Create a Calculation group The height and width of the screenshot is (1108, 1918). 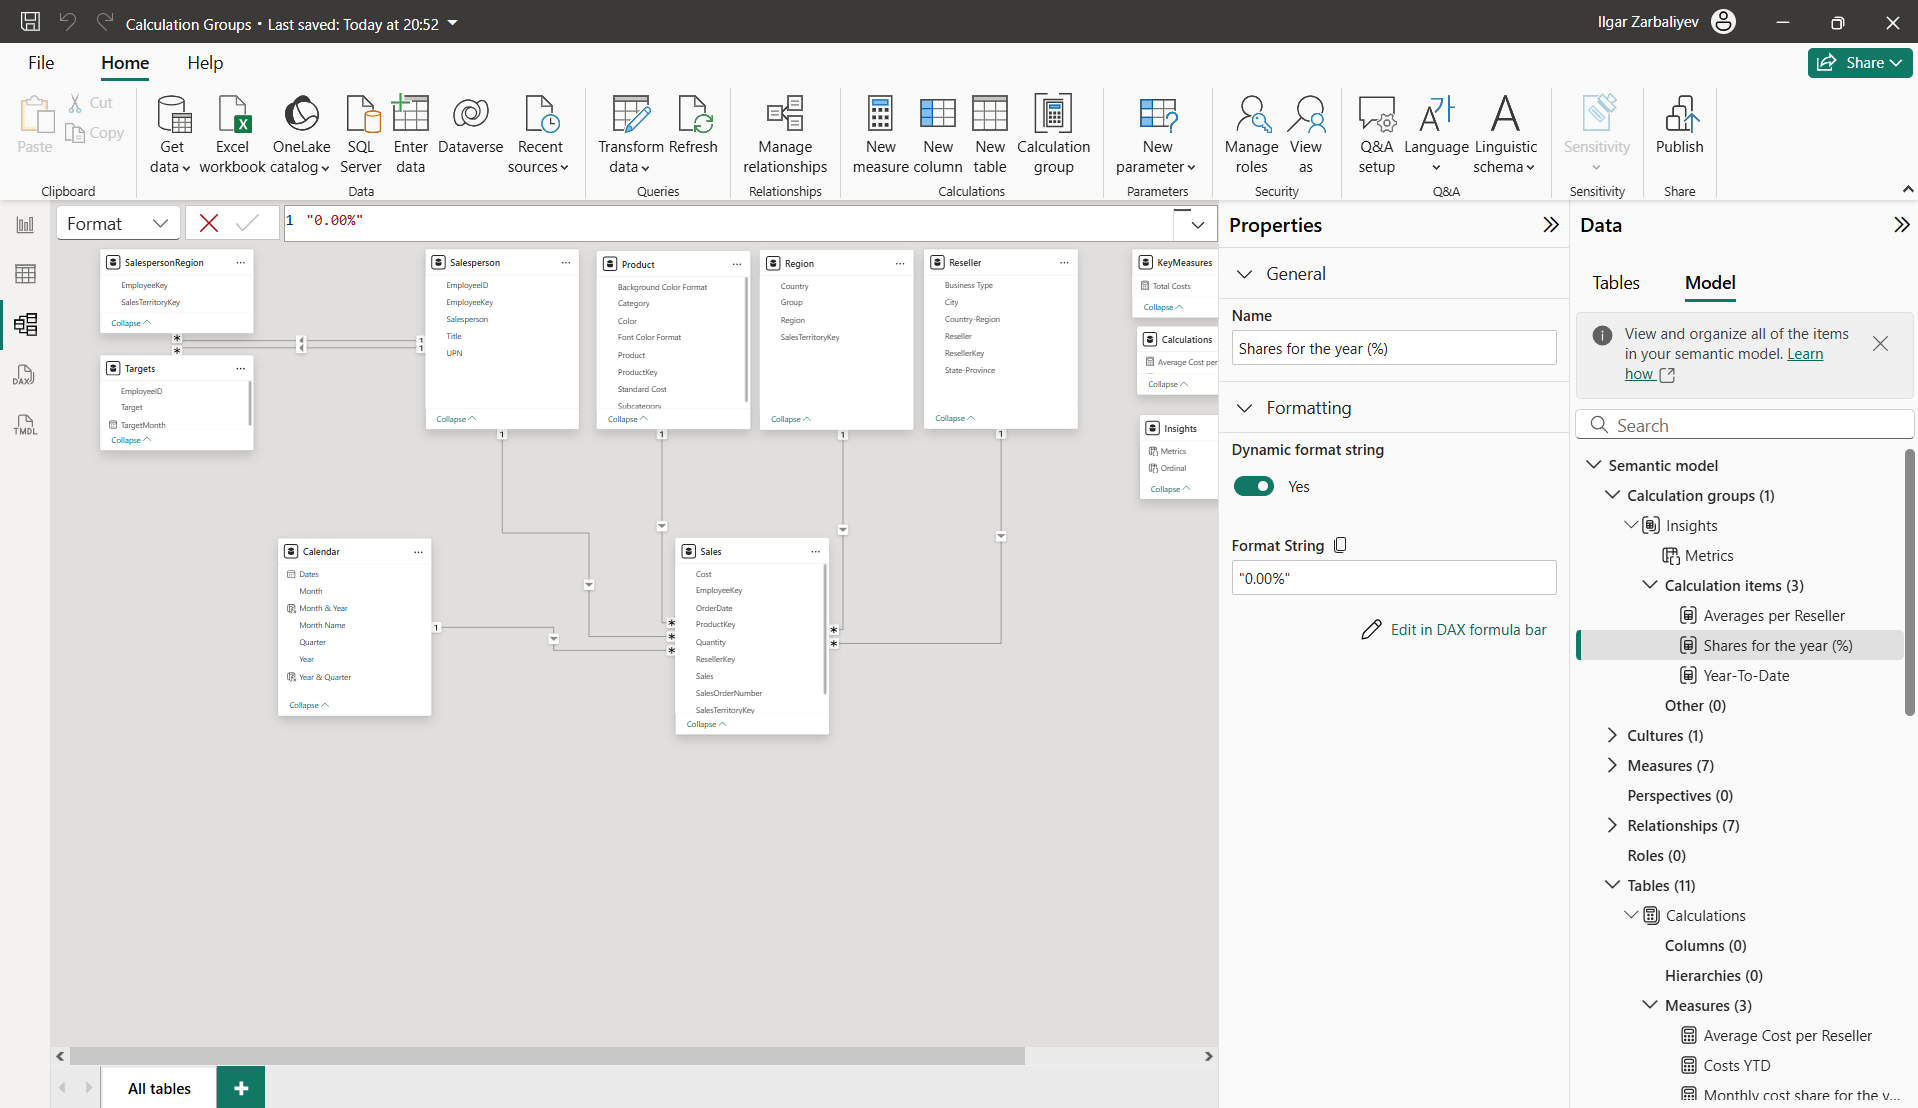coord(1053,135)
